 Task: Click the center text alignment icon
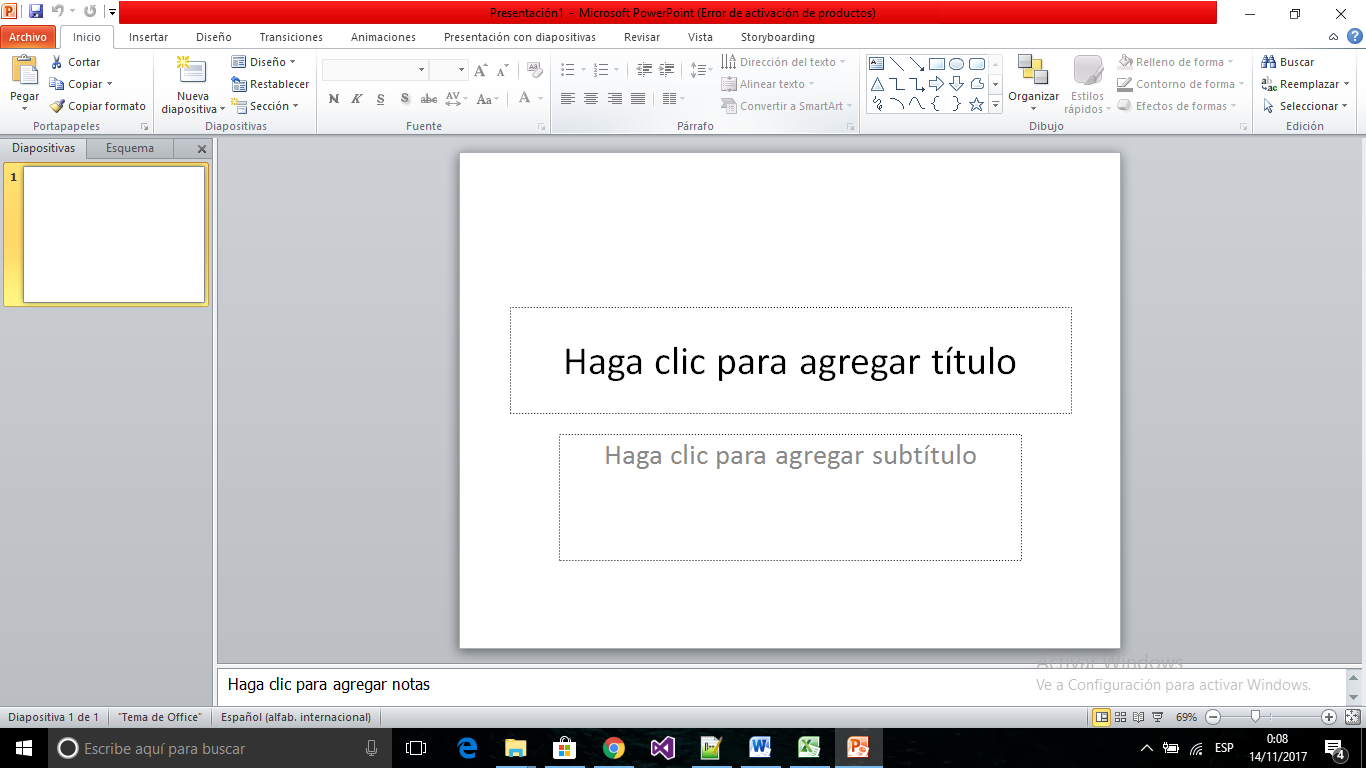pyautogui.click(x=590, y=98)
